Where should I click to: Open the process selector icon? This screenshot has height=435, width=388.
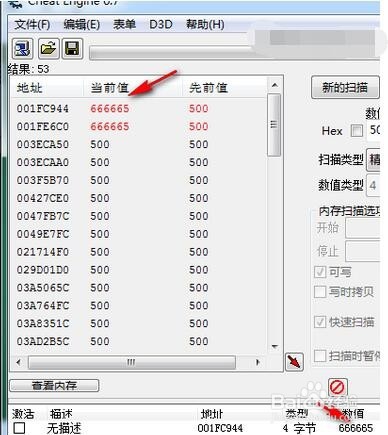tap(23, 49)
